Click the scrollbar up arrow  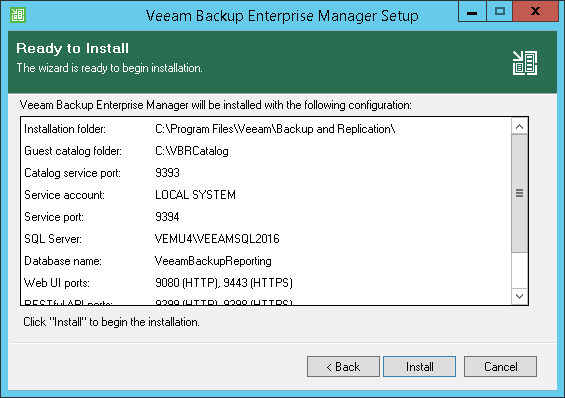coord(519,126)
